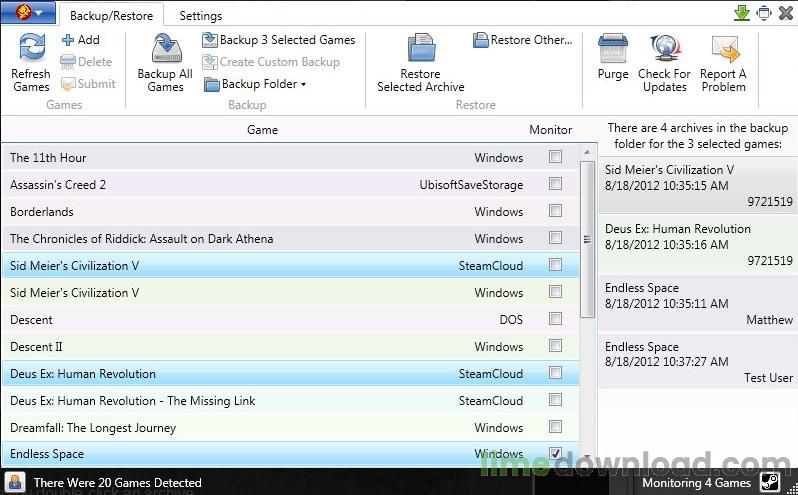Click the Refresh Games icon
Image resolution: width=798 pixels, height=495 pixels.
pyautogui.click(x=32, y=48)
